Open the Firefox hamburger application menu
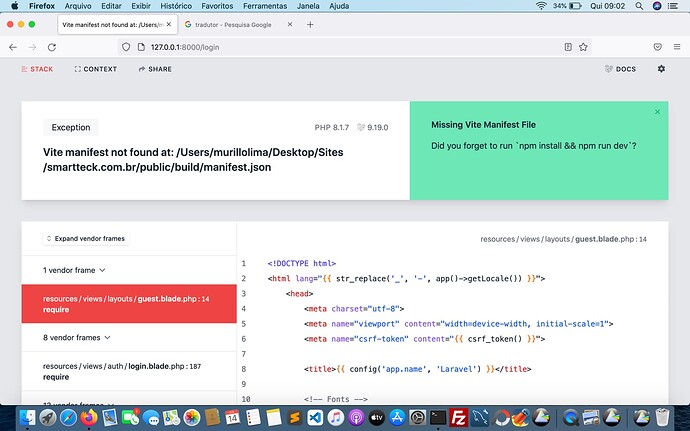 [677, 47]
